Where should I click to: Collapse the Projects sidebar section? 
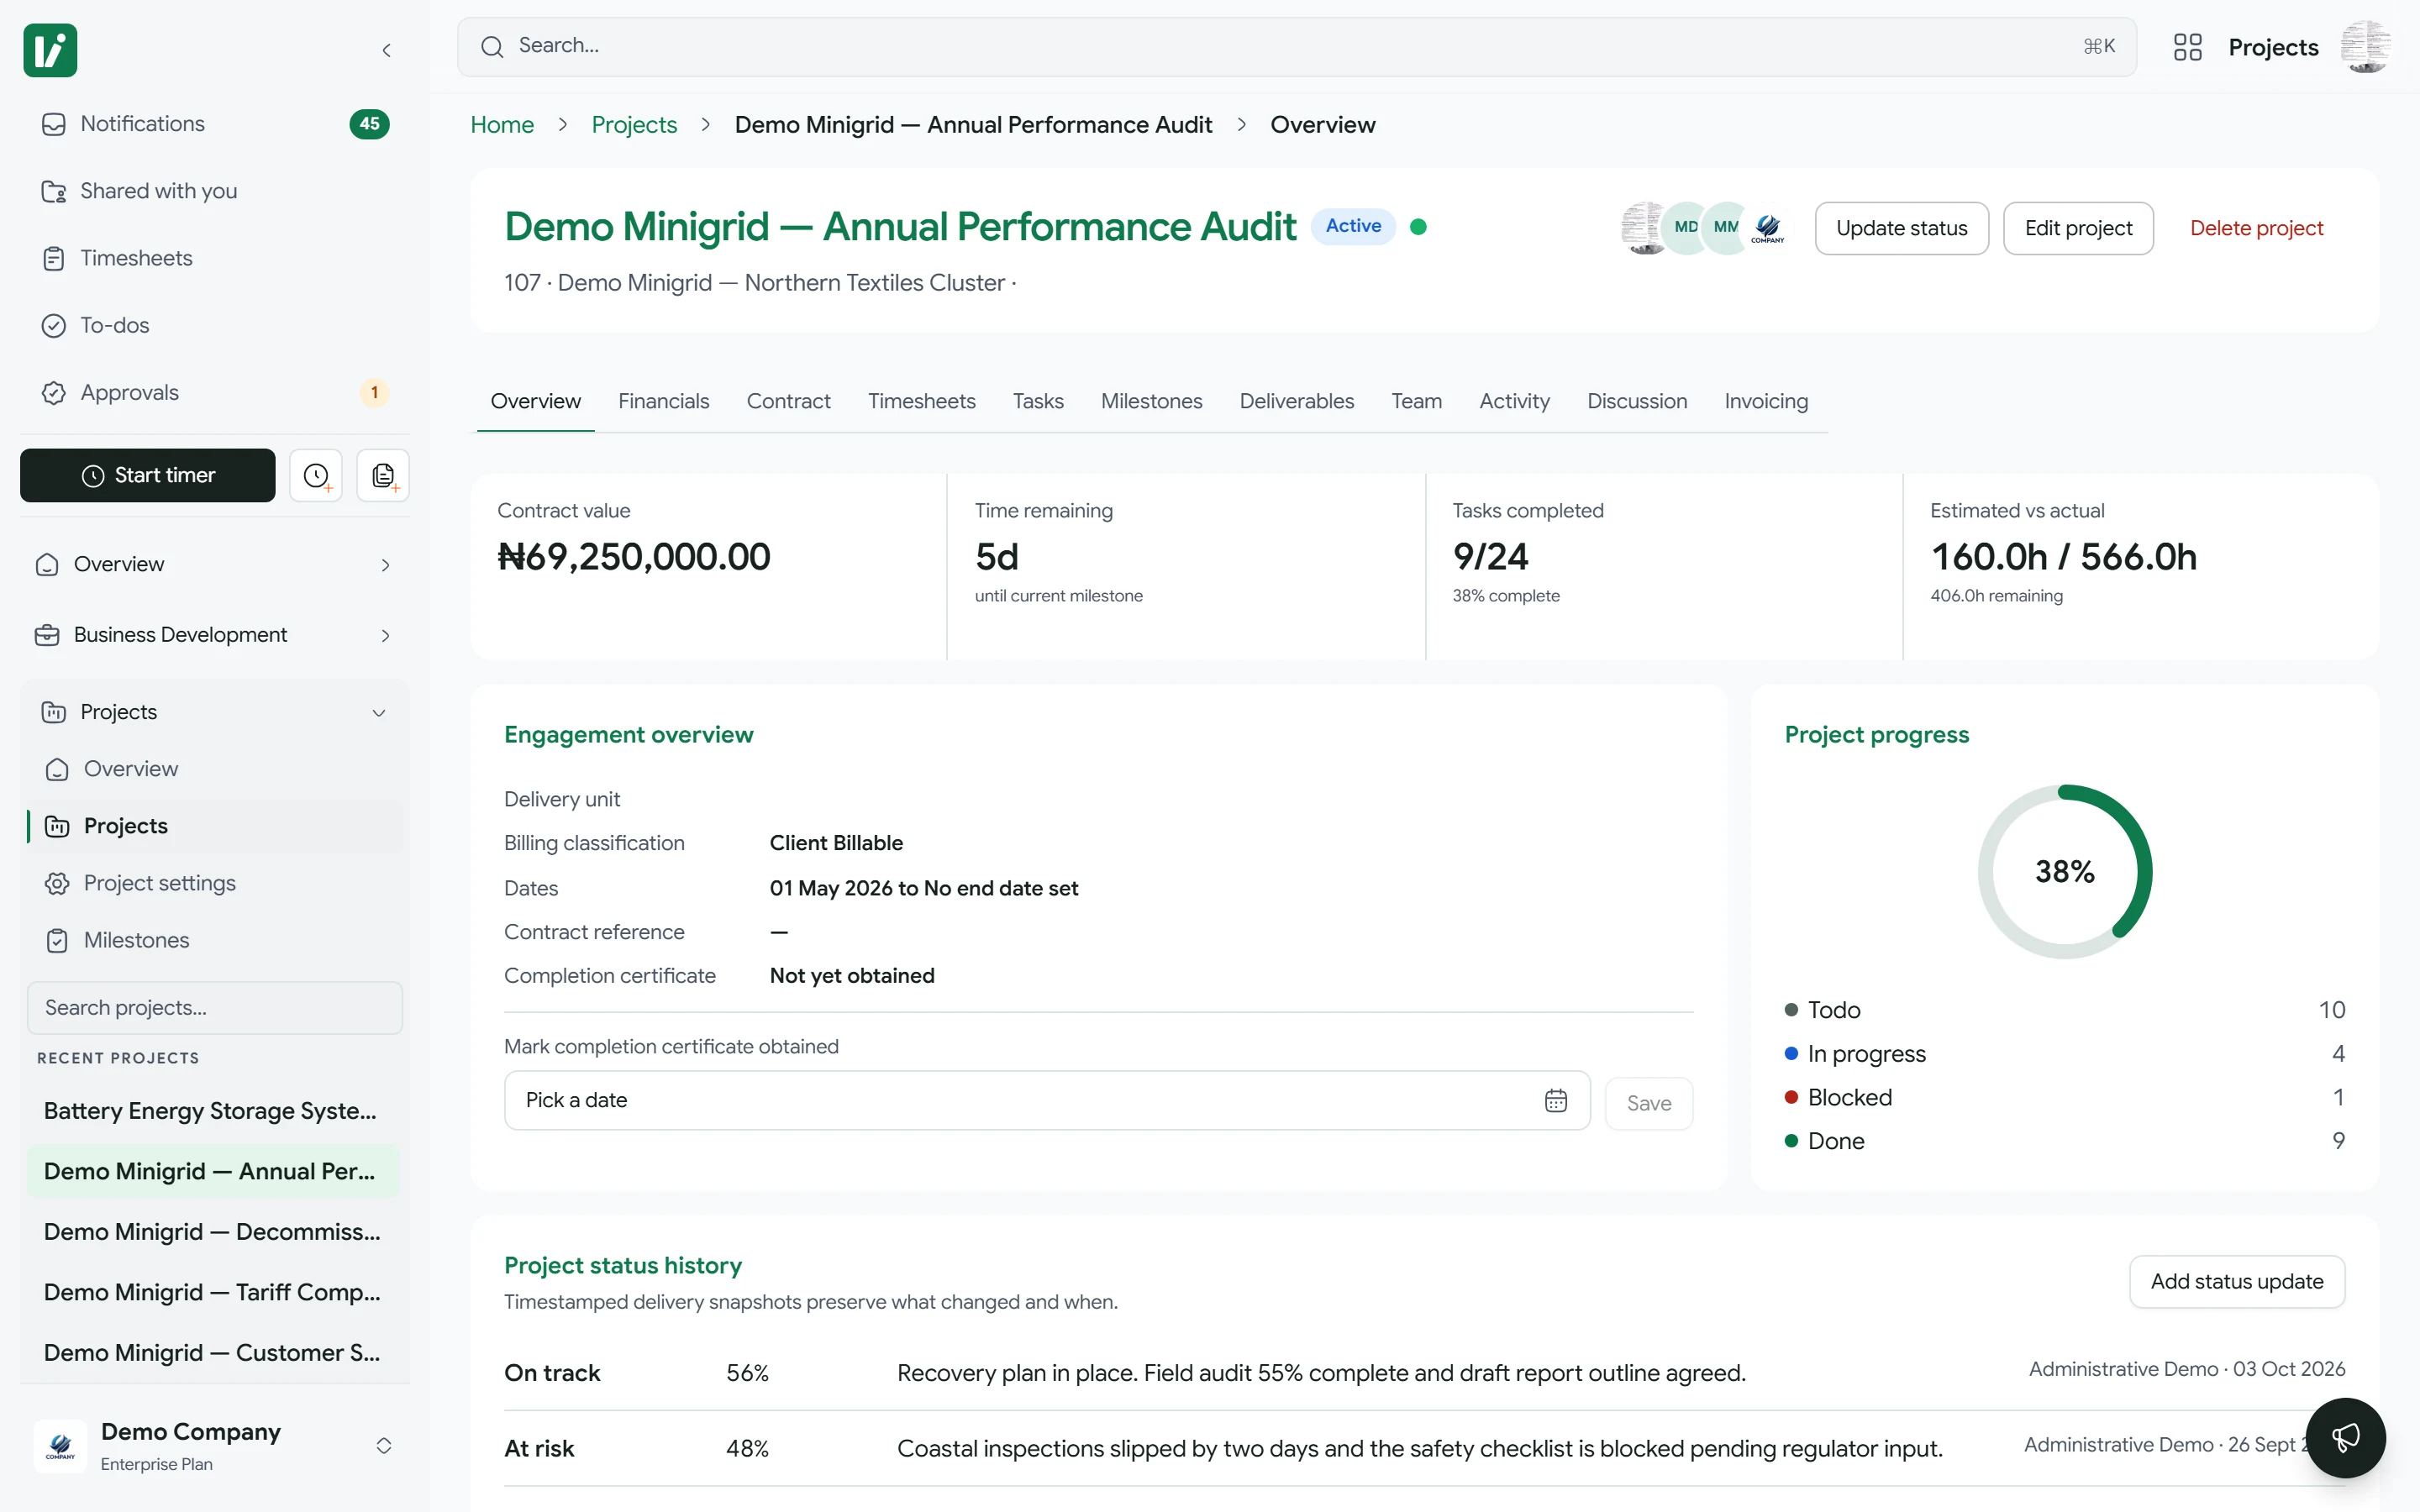pos(215,712)
